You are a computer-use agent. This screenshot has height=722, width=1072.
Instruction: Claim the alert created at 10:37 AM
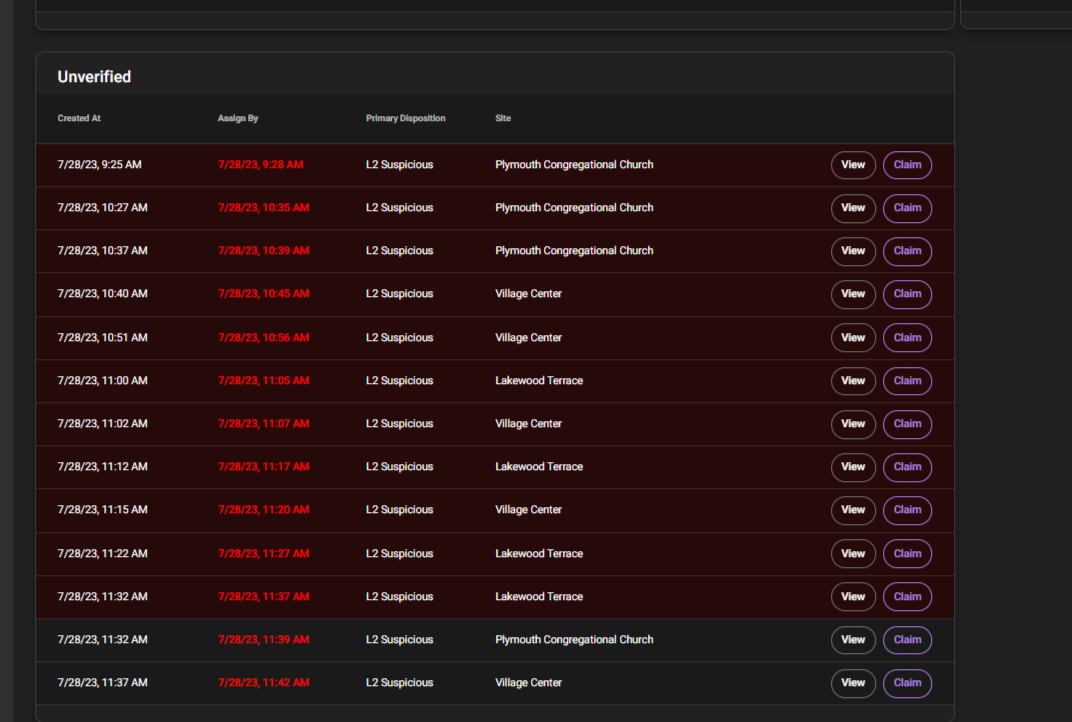pyautogui.click(x=907, y=251)
